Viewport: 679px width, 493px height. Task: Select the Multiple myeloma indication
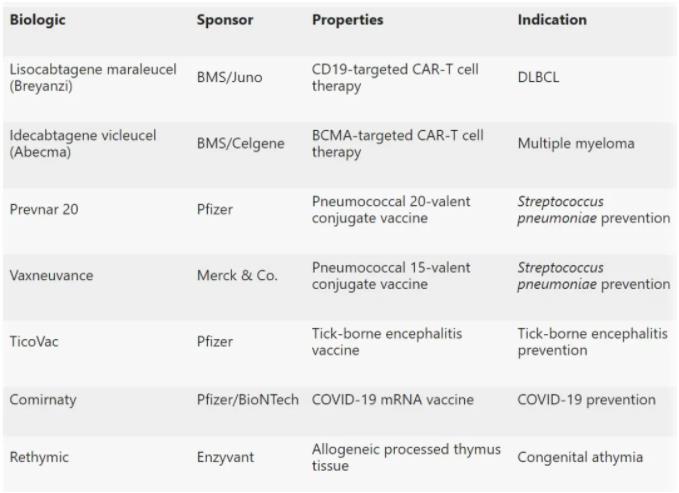[576, 143]
